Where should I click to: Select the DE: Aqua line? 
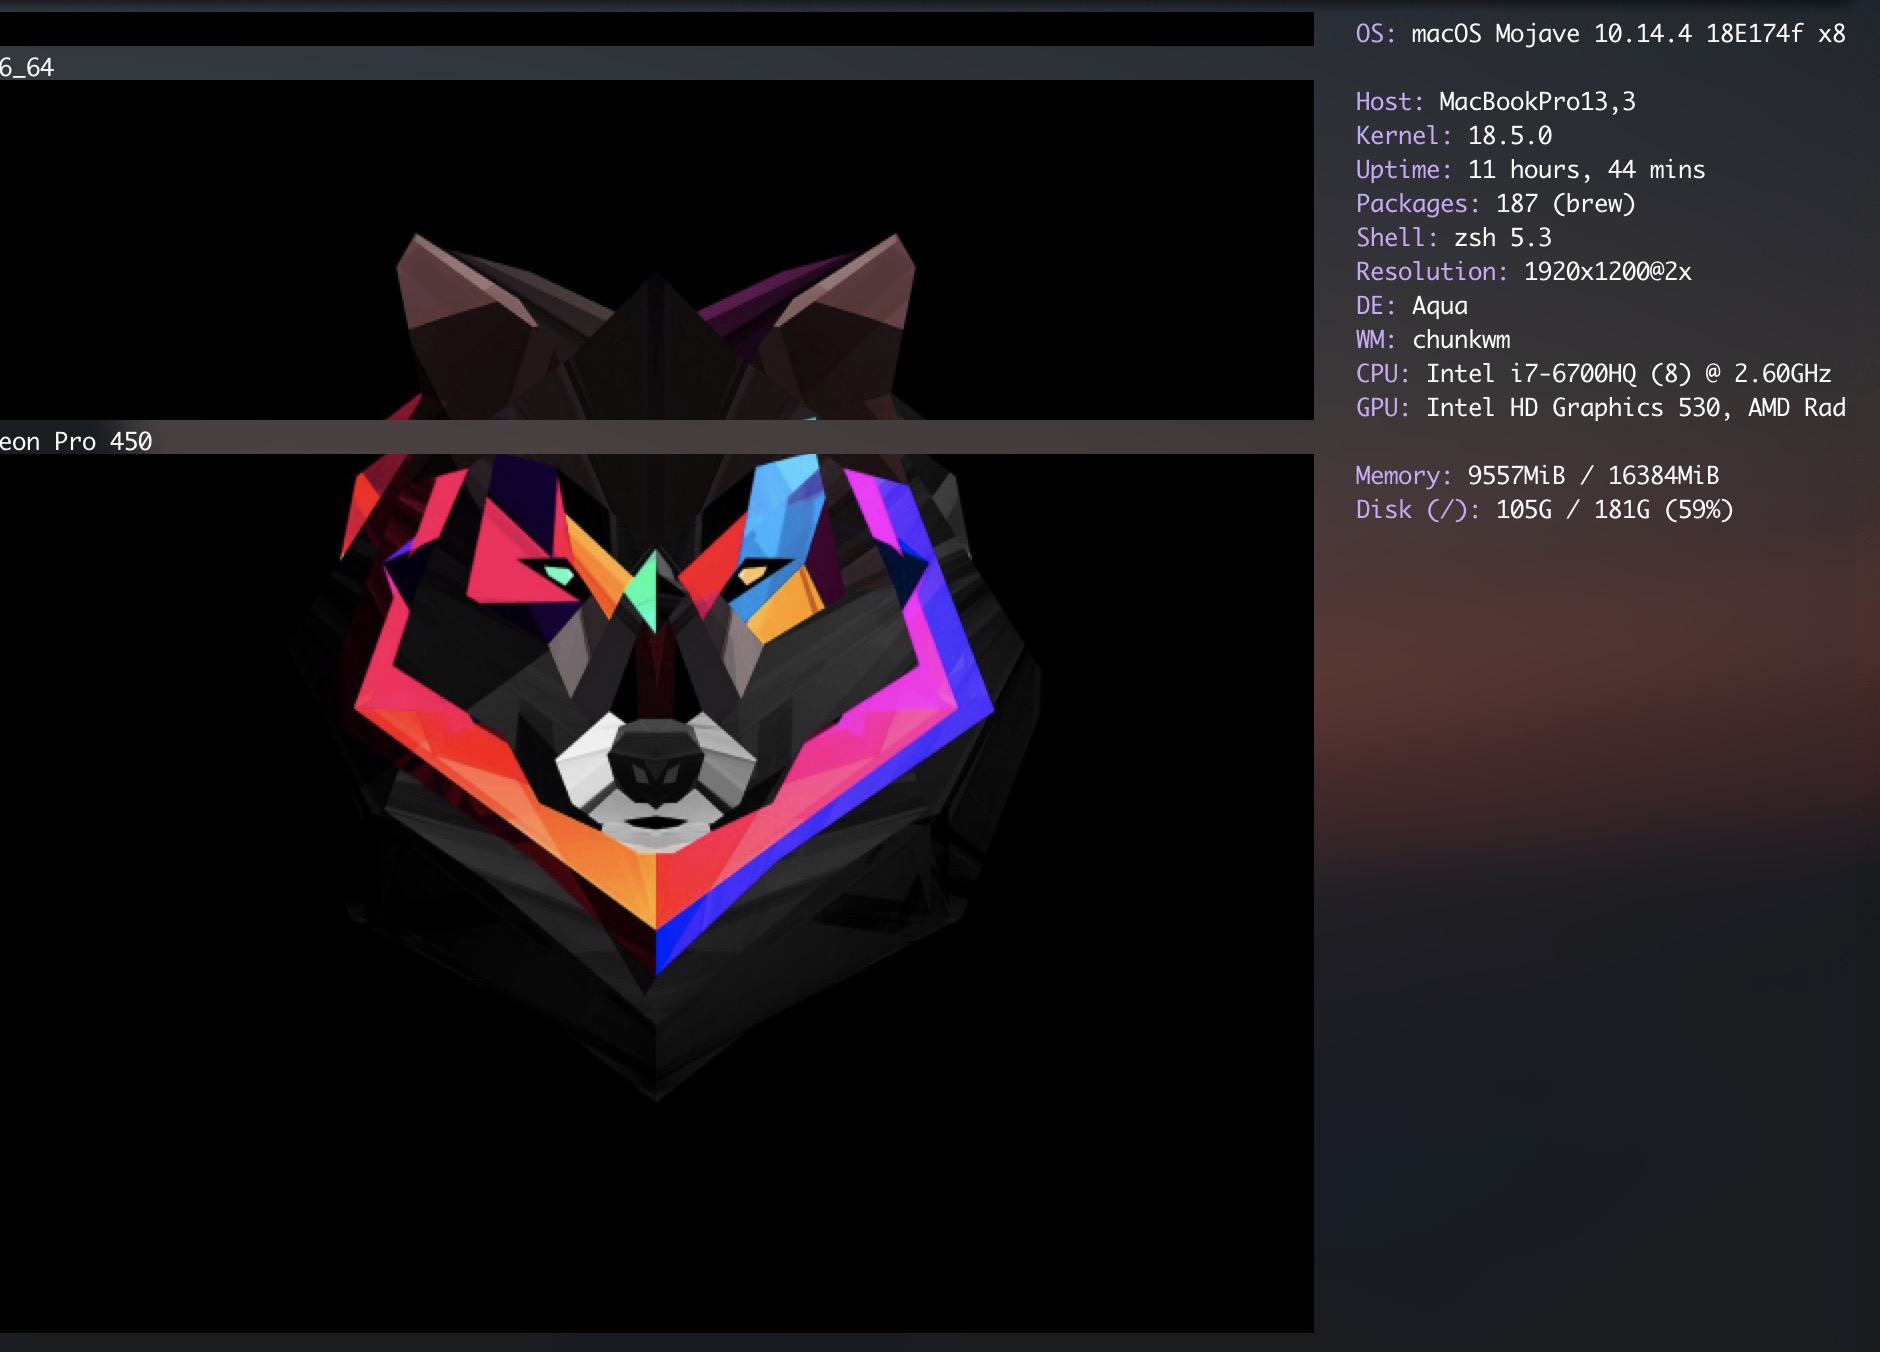click(x=1411, y=306)
